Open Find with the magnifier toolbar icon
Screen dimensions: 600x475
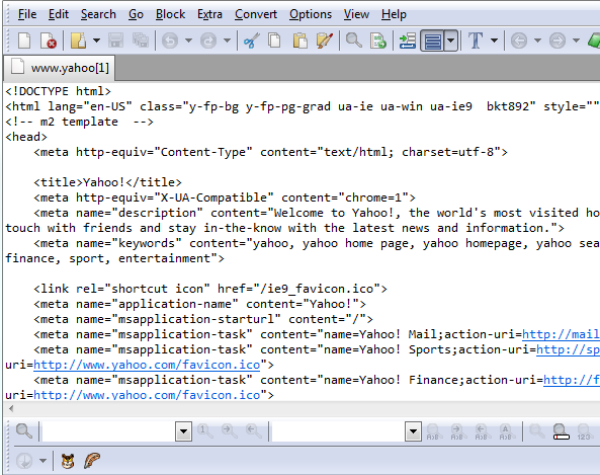[354, 41]
